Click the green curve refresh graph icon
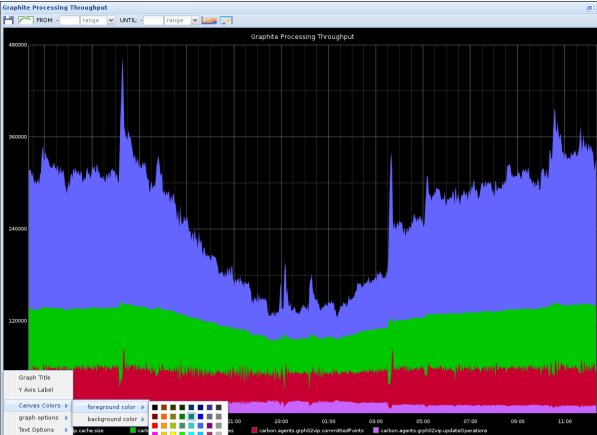The image size is (597, 435). point(26,20)
